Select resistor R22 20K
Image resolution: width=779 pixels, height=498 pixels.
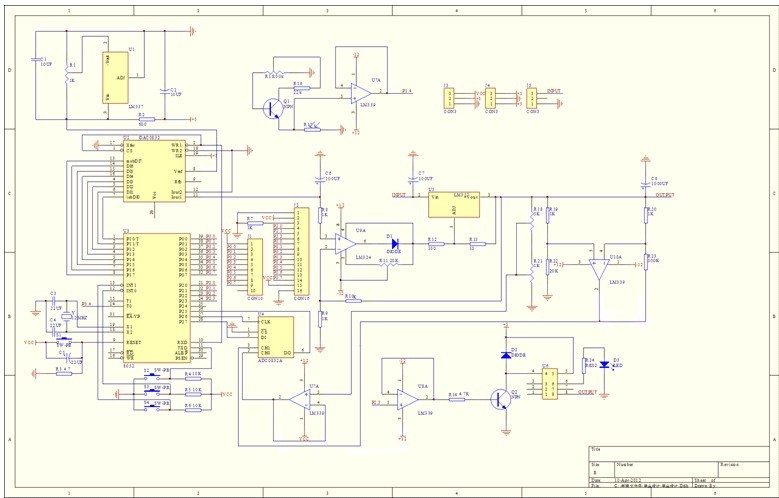[547, 267]
